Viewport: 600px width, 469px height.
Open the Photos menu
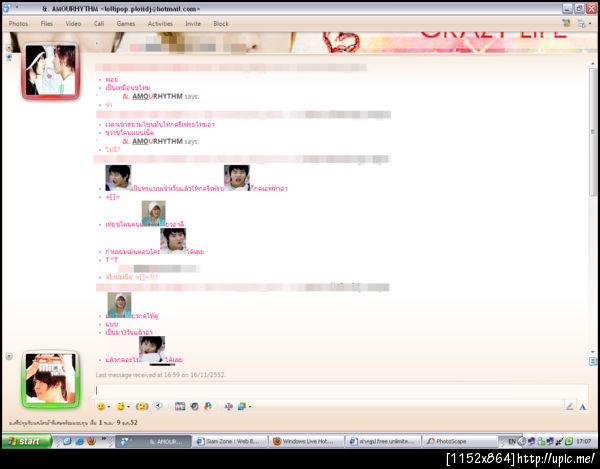(18, 24)
